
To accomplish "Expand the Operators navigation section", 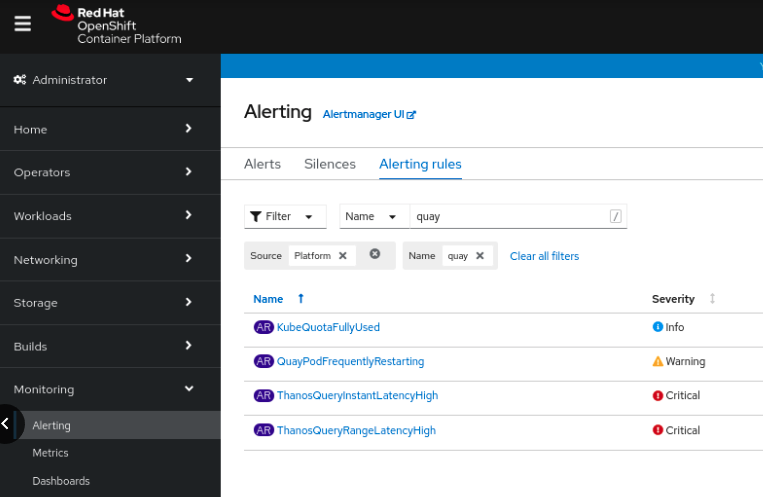I will tap(110, 172).
